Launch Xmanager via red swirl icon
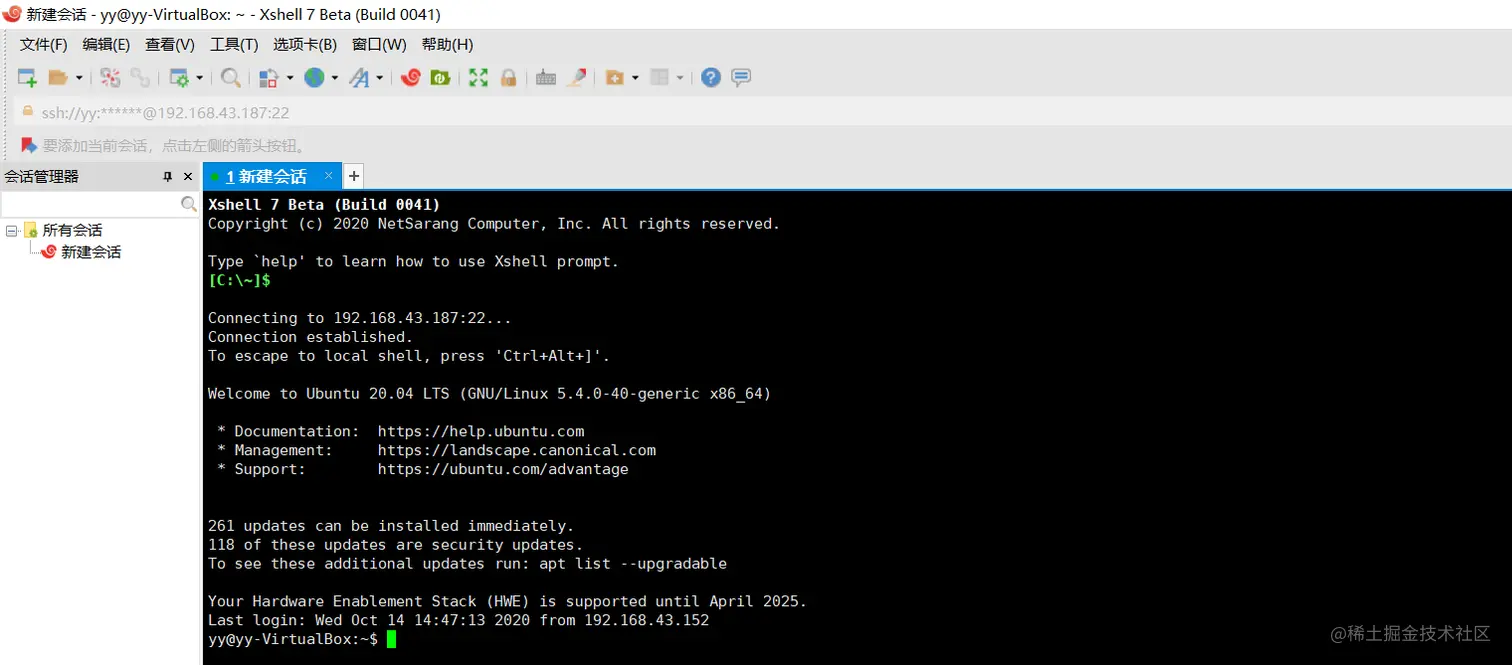The width and height of the screenshot is (1512, 665). pos(410,77)
